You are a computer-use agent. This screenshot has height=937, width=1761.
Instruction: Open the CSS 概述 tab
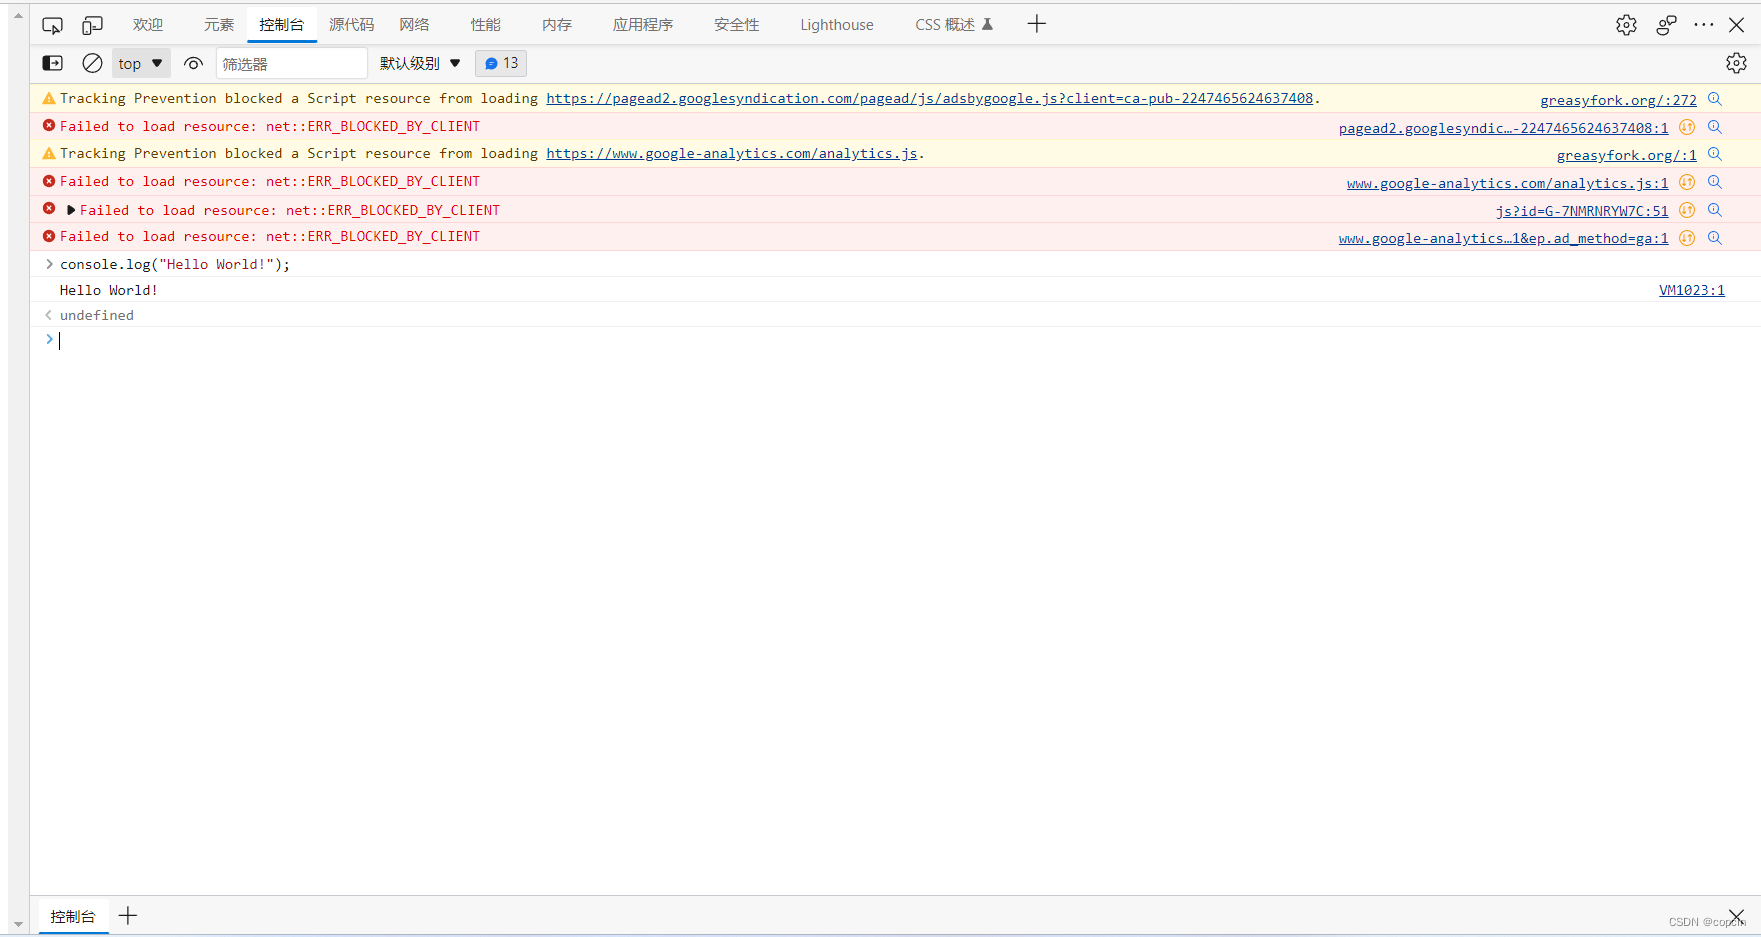(954, 25)
